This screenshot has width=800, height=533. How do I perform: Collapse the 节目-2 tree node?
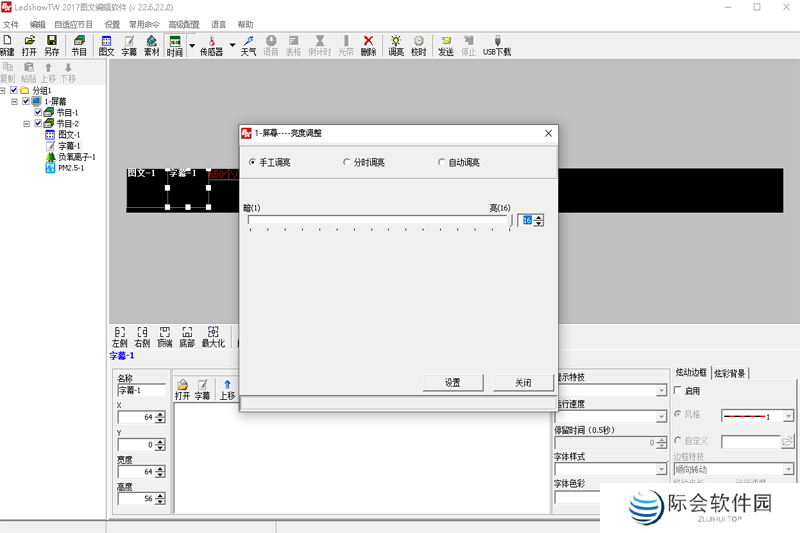click(27, 123)
